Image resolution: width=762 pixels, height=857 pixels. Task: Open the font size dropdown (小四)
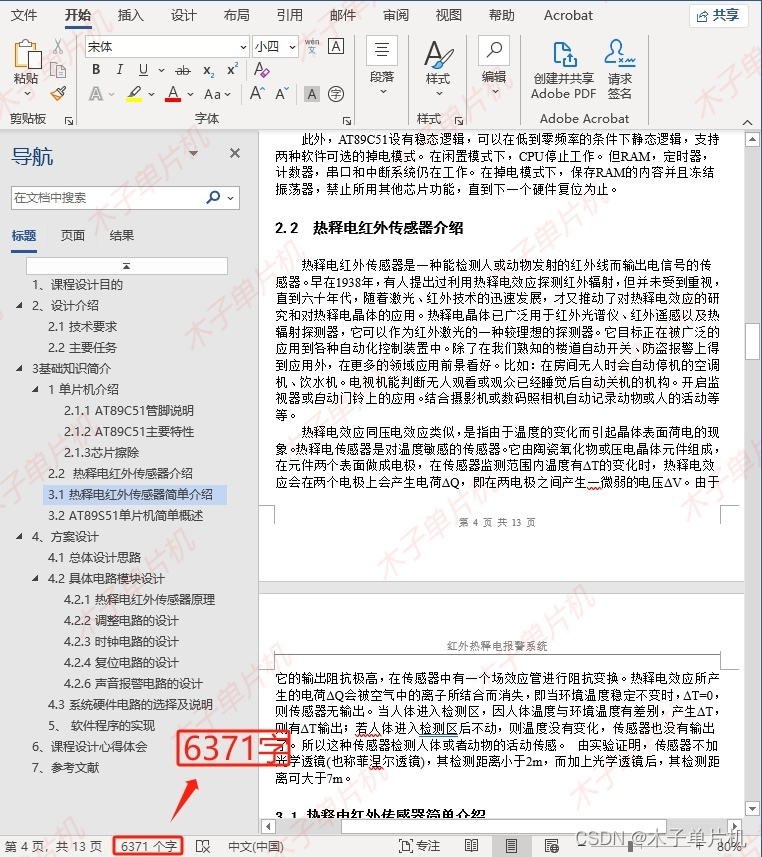click(x=292, y=47)
